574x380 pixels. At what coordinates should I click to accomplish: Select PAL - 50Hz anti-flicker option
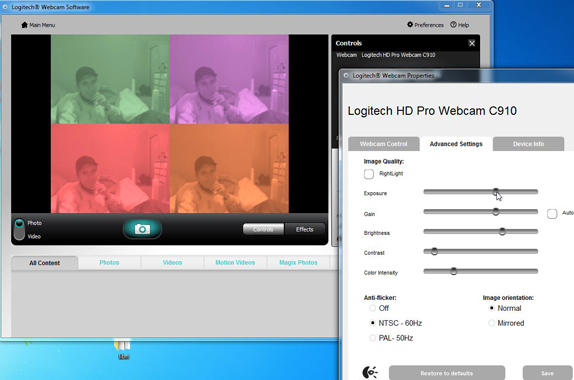(373, 338)
